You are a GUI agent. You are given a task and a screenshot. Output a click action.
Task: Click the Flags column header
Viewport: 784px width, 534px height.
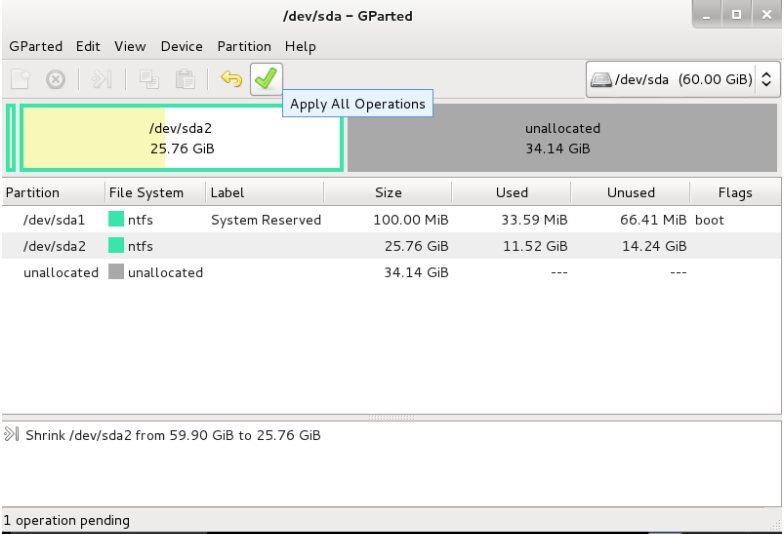click(735, 192)
